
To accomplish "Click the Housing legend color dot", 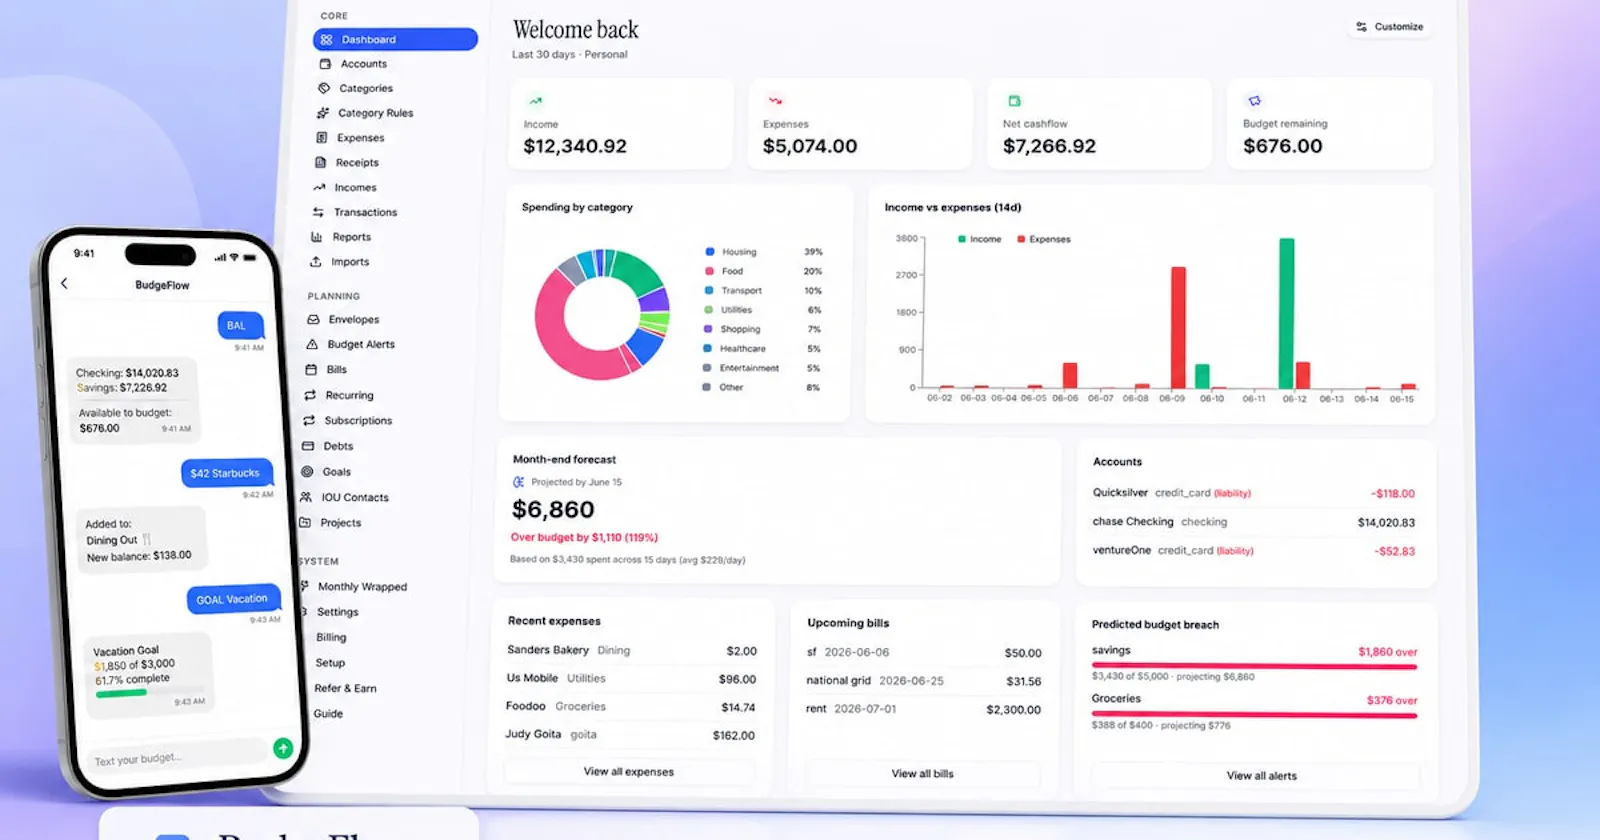I will [x=710, y=252].
